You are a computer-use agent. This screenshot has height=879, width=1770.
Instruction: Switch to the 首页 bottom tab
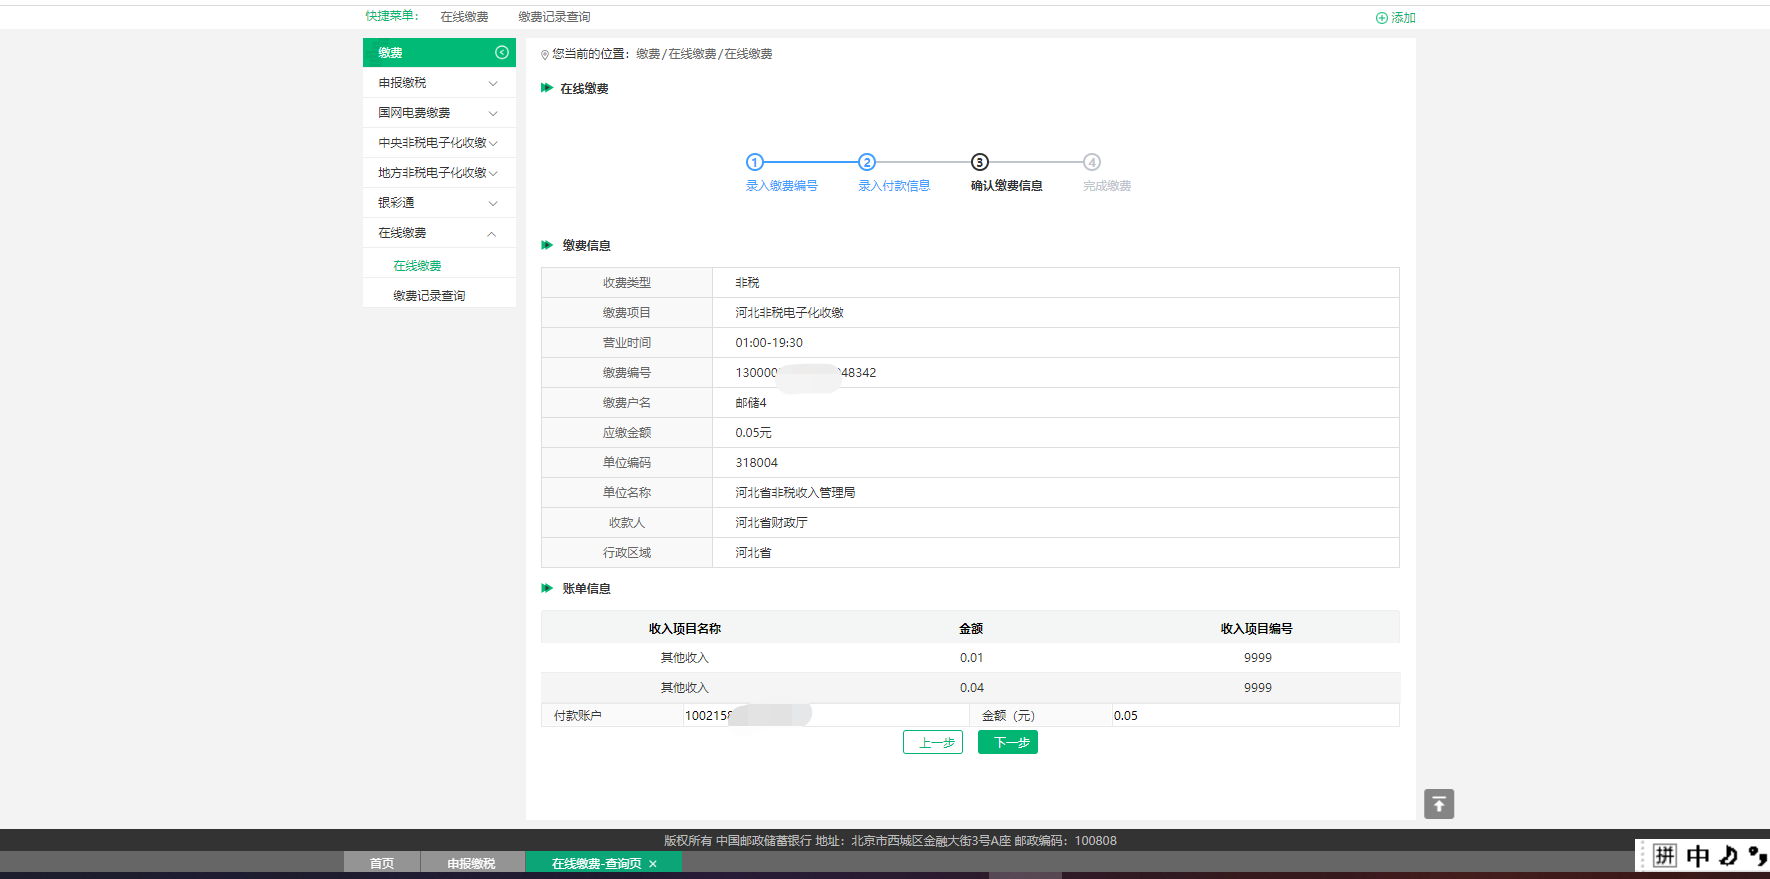[x=382, y=864]
